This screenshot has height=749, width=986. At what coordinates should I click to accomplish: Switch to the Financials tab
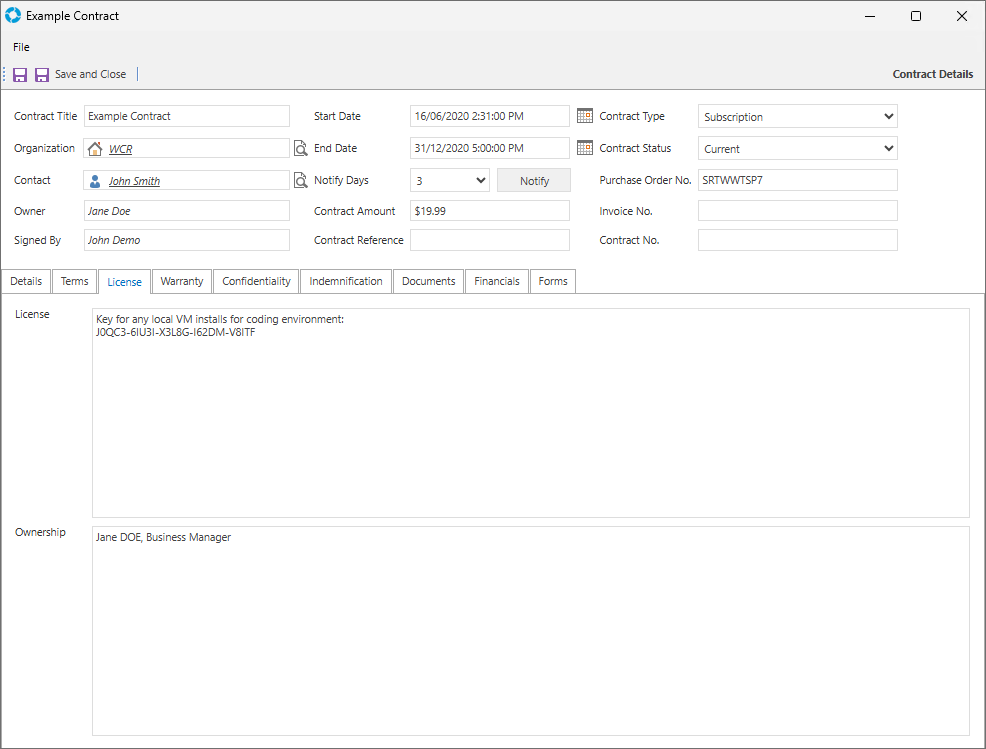(497, 281)
